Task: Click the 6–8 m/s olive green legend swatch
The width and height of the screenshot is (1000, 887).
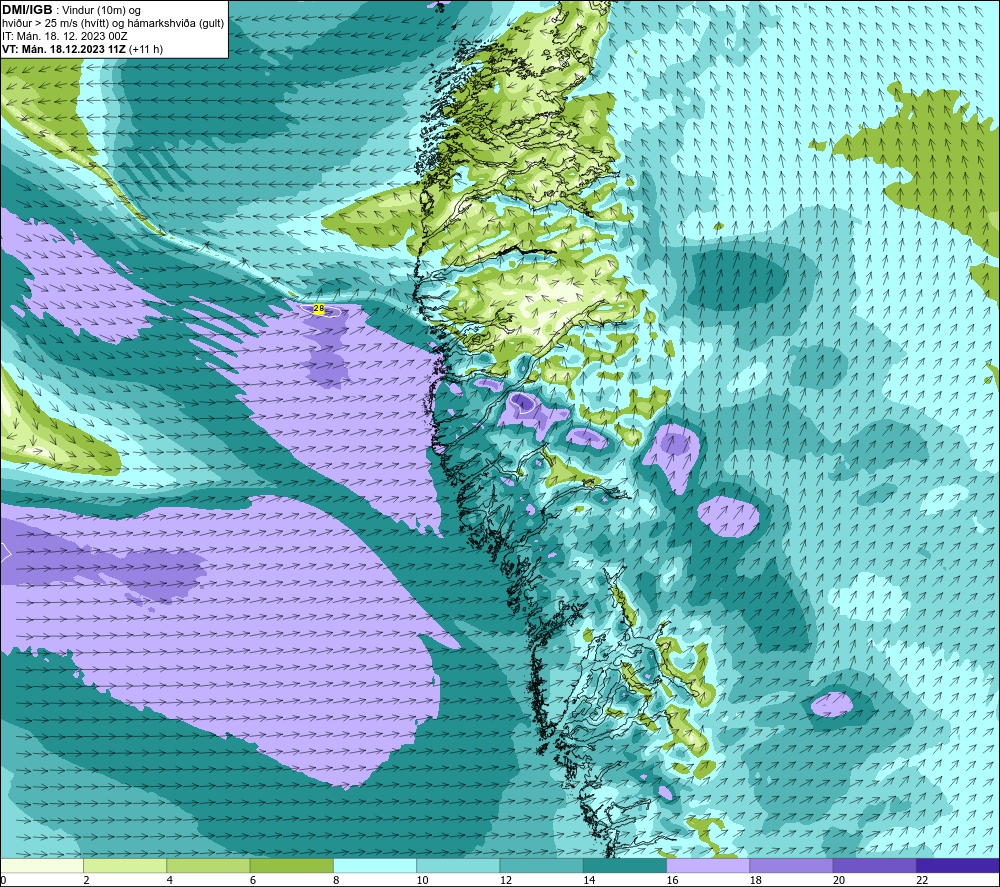Action: click(291, 865)
